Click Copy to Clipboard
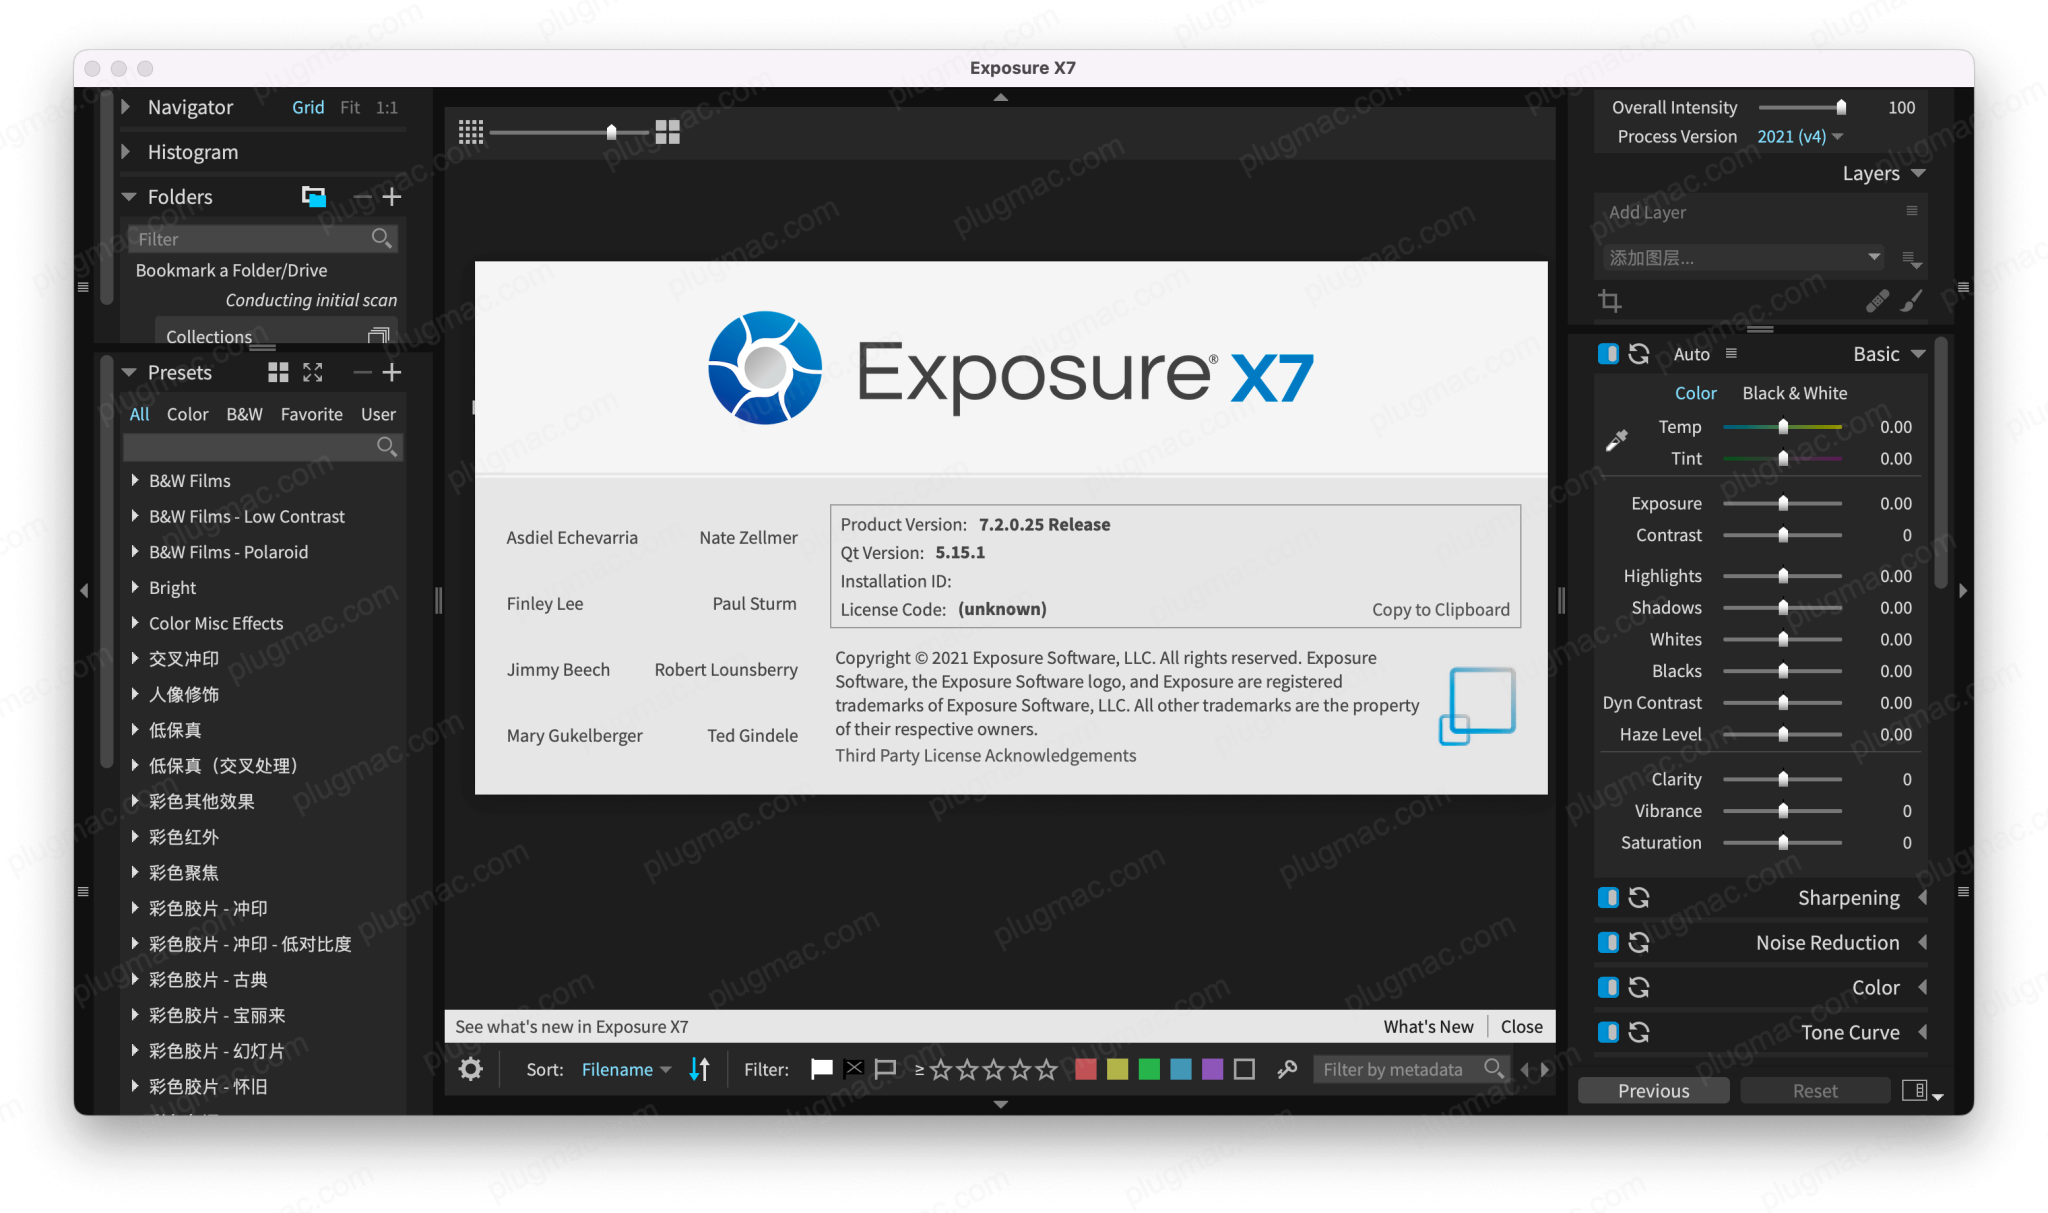Screen dimensions: 2048x1213 [1440, 609]
